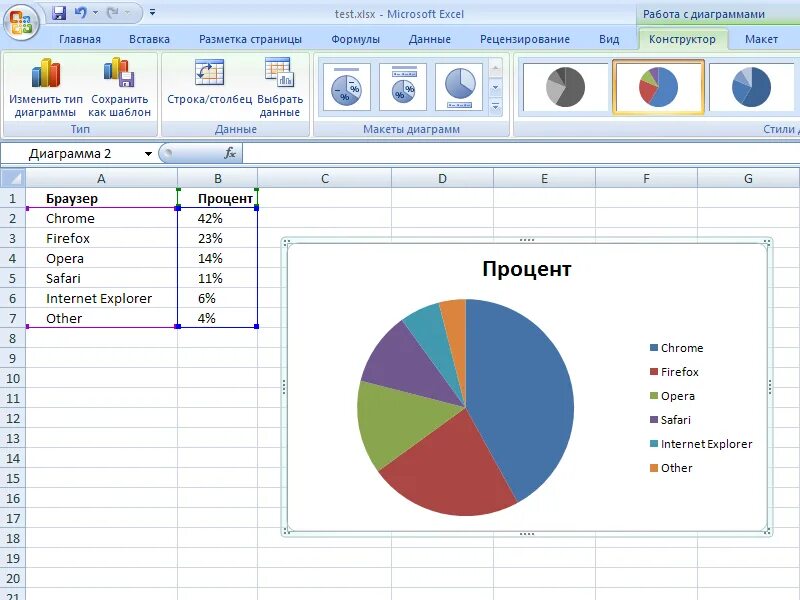Viewport: 800px width, 600px height.
Task: Go to the Формулы tab
Action: [x=355, y=39]
